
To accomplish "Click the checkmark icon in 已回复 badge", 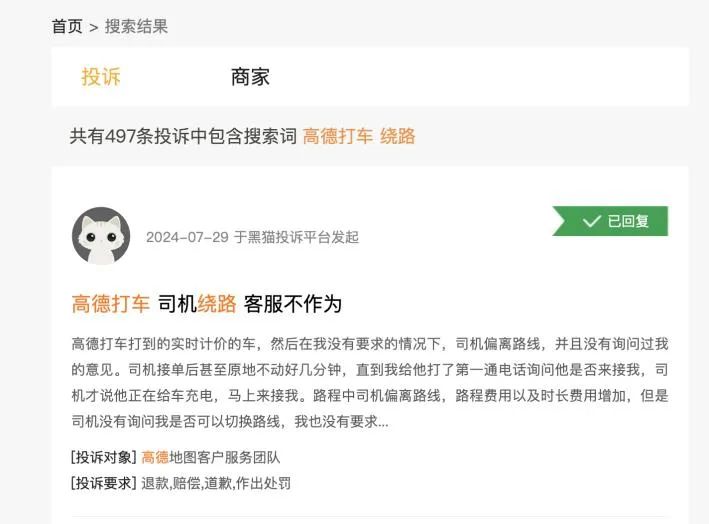I will [x=591, y=221].
